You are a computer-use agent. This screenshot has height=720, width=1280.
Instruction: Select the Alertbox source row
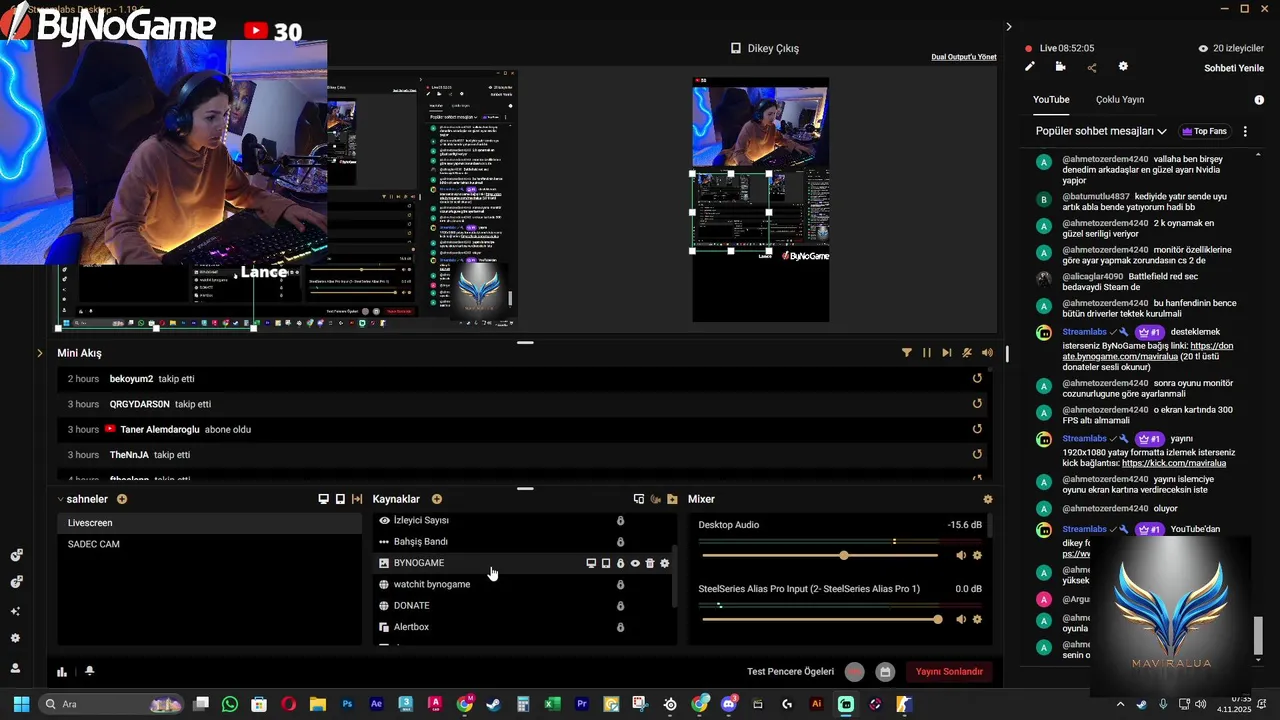[524, 627]
